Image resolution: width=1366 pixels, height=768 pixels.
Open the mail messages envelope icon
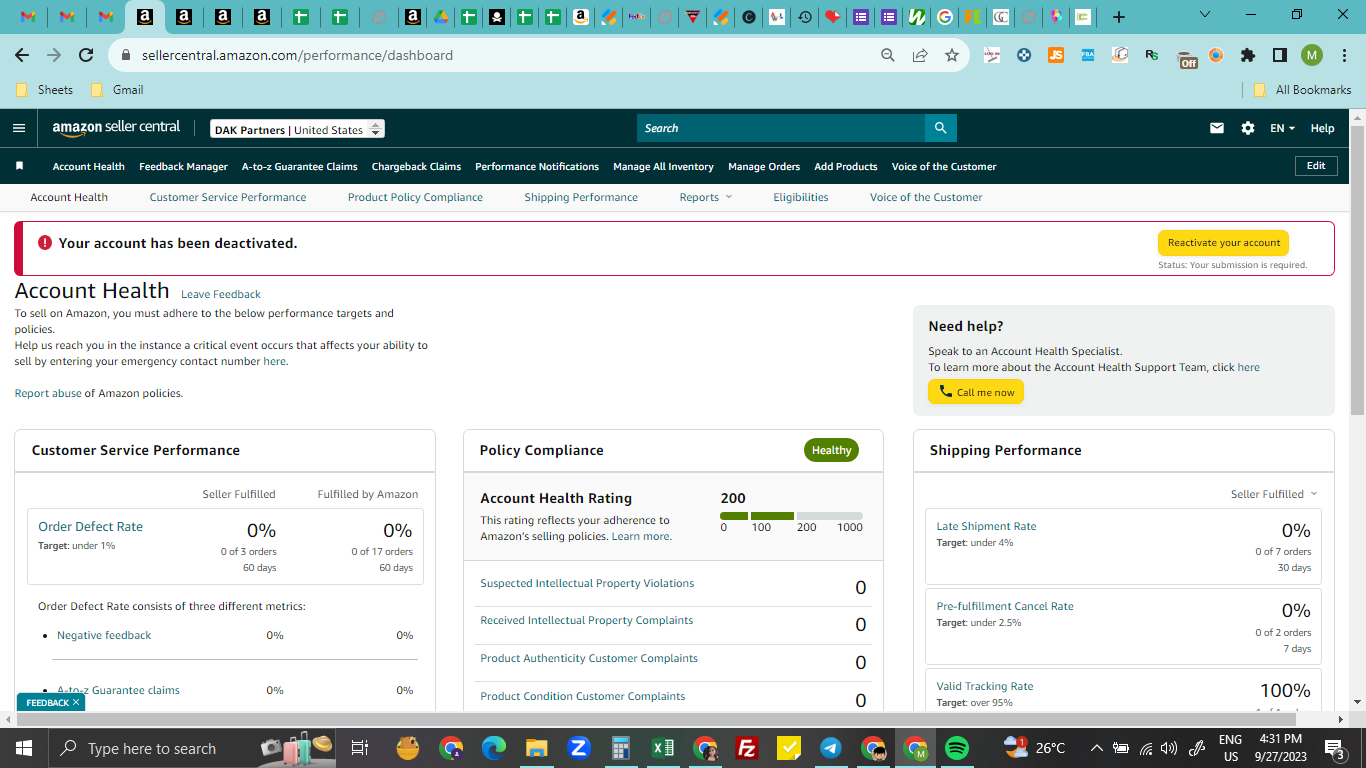coord(1217,128)
